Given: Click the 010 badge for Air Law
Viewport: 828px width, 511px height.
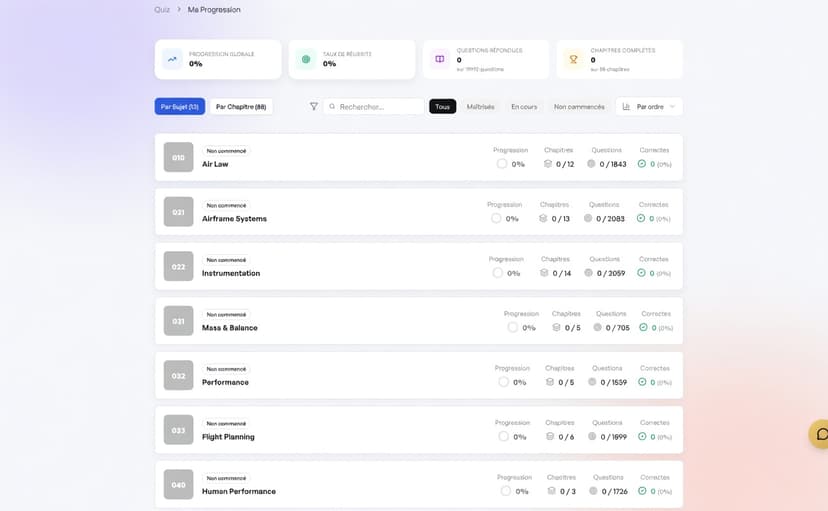Looking at the screenshot, I should (x=178, y=158).
